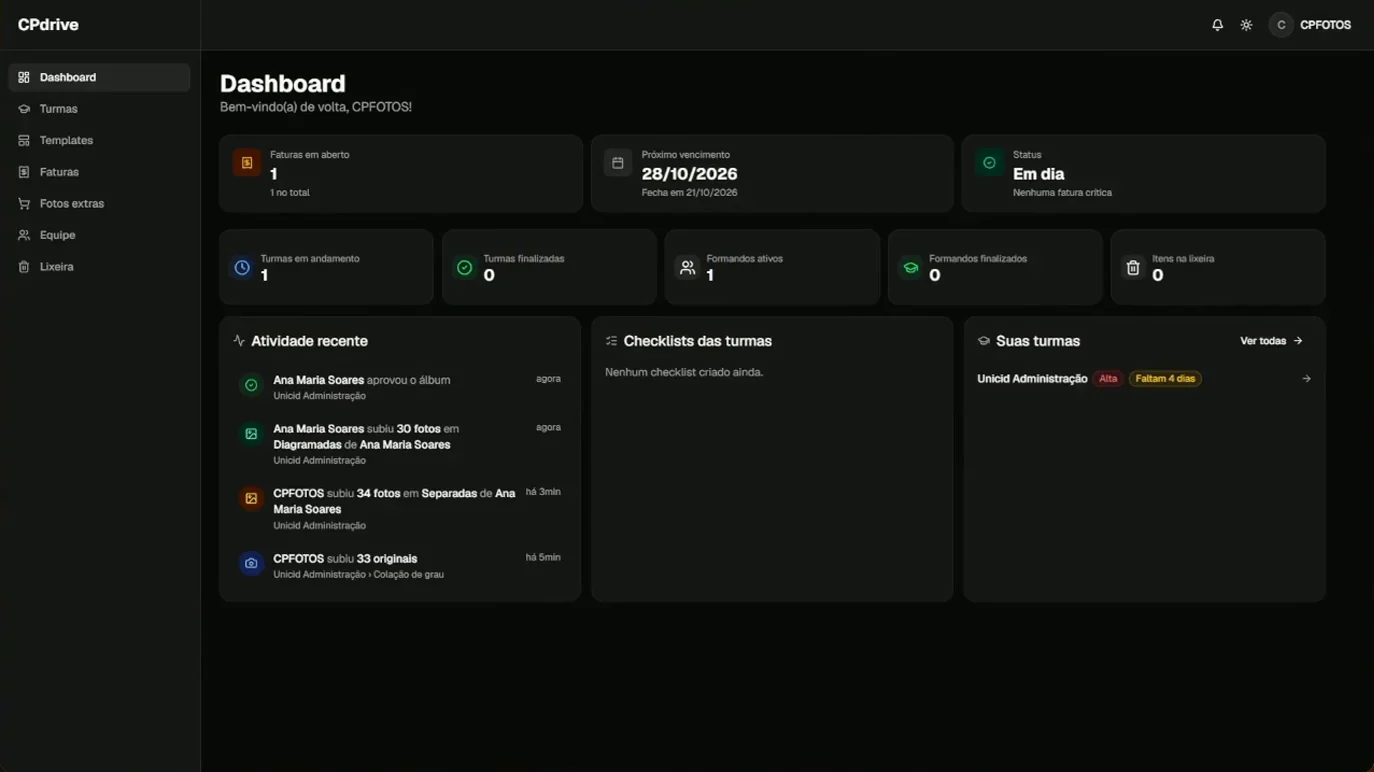Click the Suas turmas cap icon
Viewport: 1374px width, 772px height.
coord(984,341)
